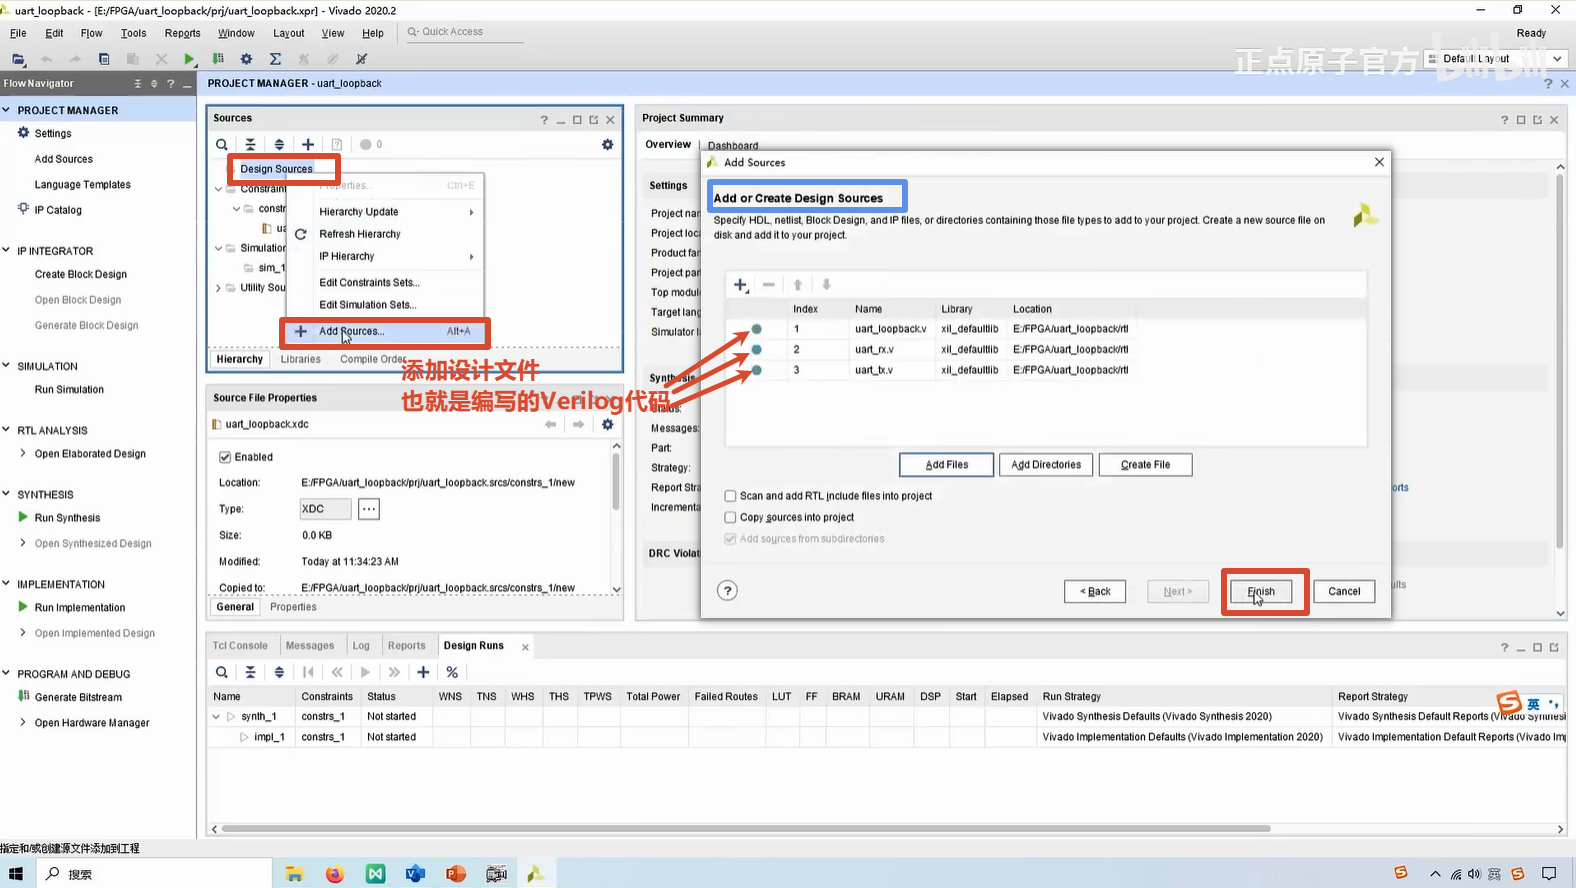Open Sources panel settings gear
The image size is (1576, 888).
point(607,145)
